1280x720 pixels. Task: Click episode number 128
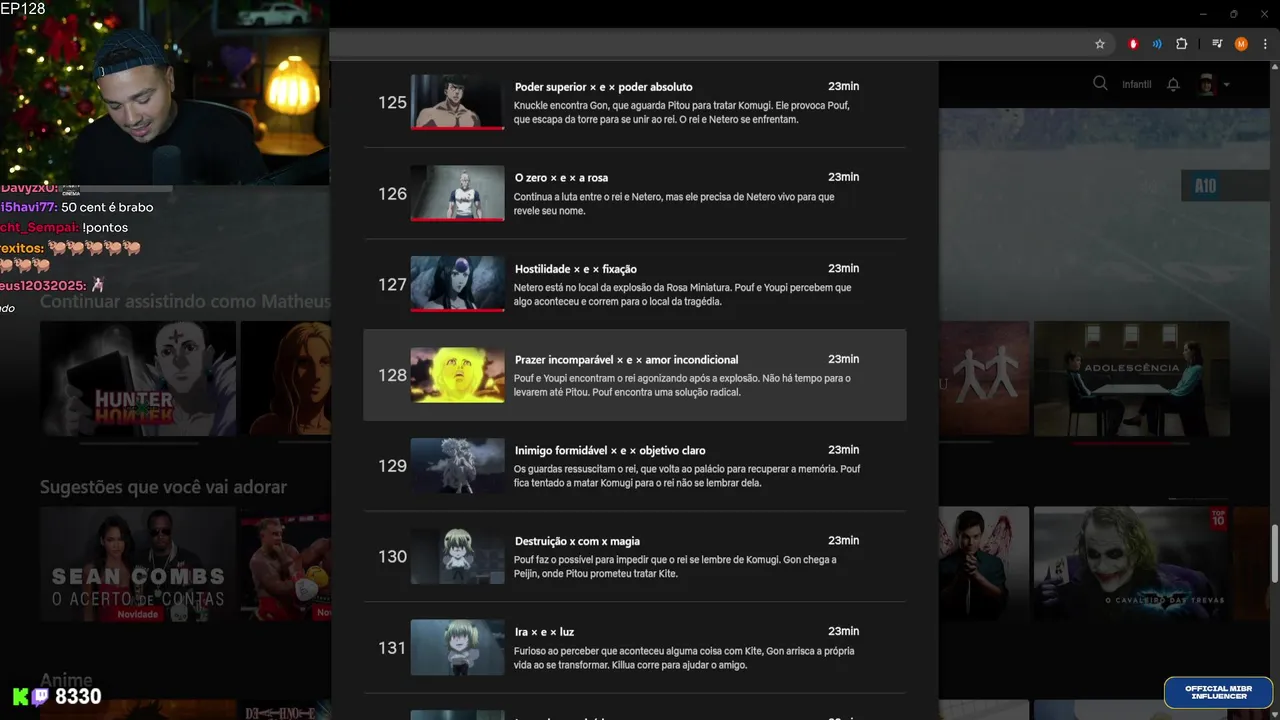pos(392,375)
